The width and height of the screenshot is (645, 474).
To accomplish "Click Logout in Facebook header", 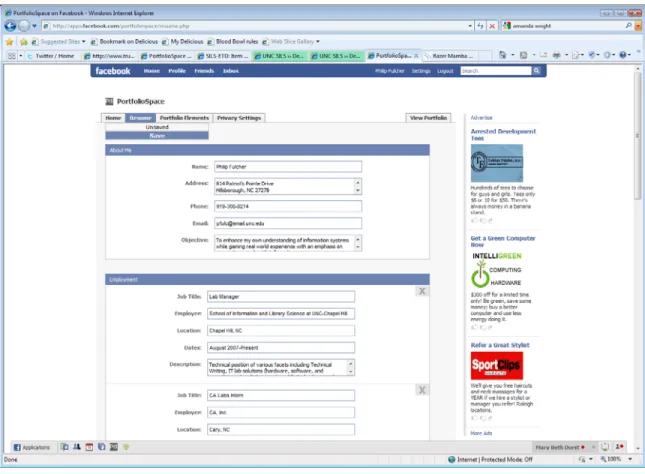I will click(445, 71).
